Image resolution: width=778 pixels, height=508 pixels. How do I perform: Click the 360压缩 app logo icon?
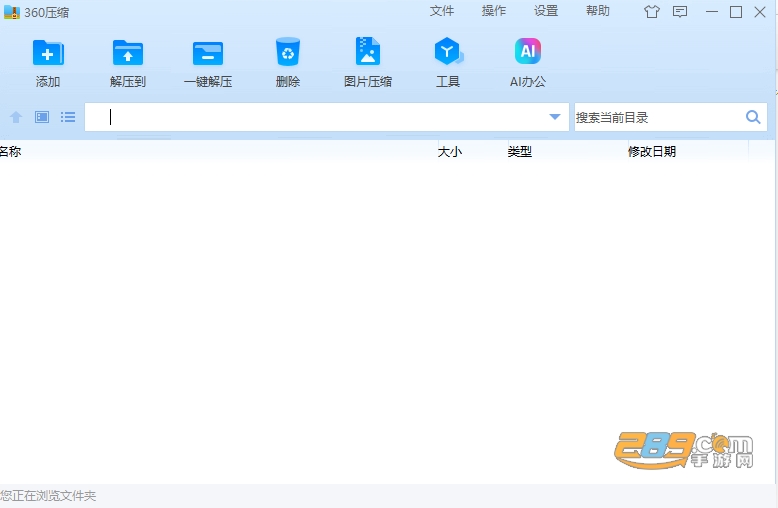coord(11,12)
